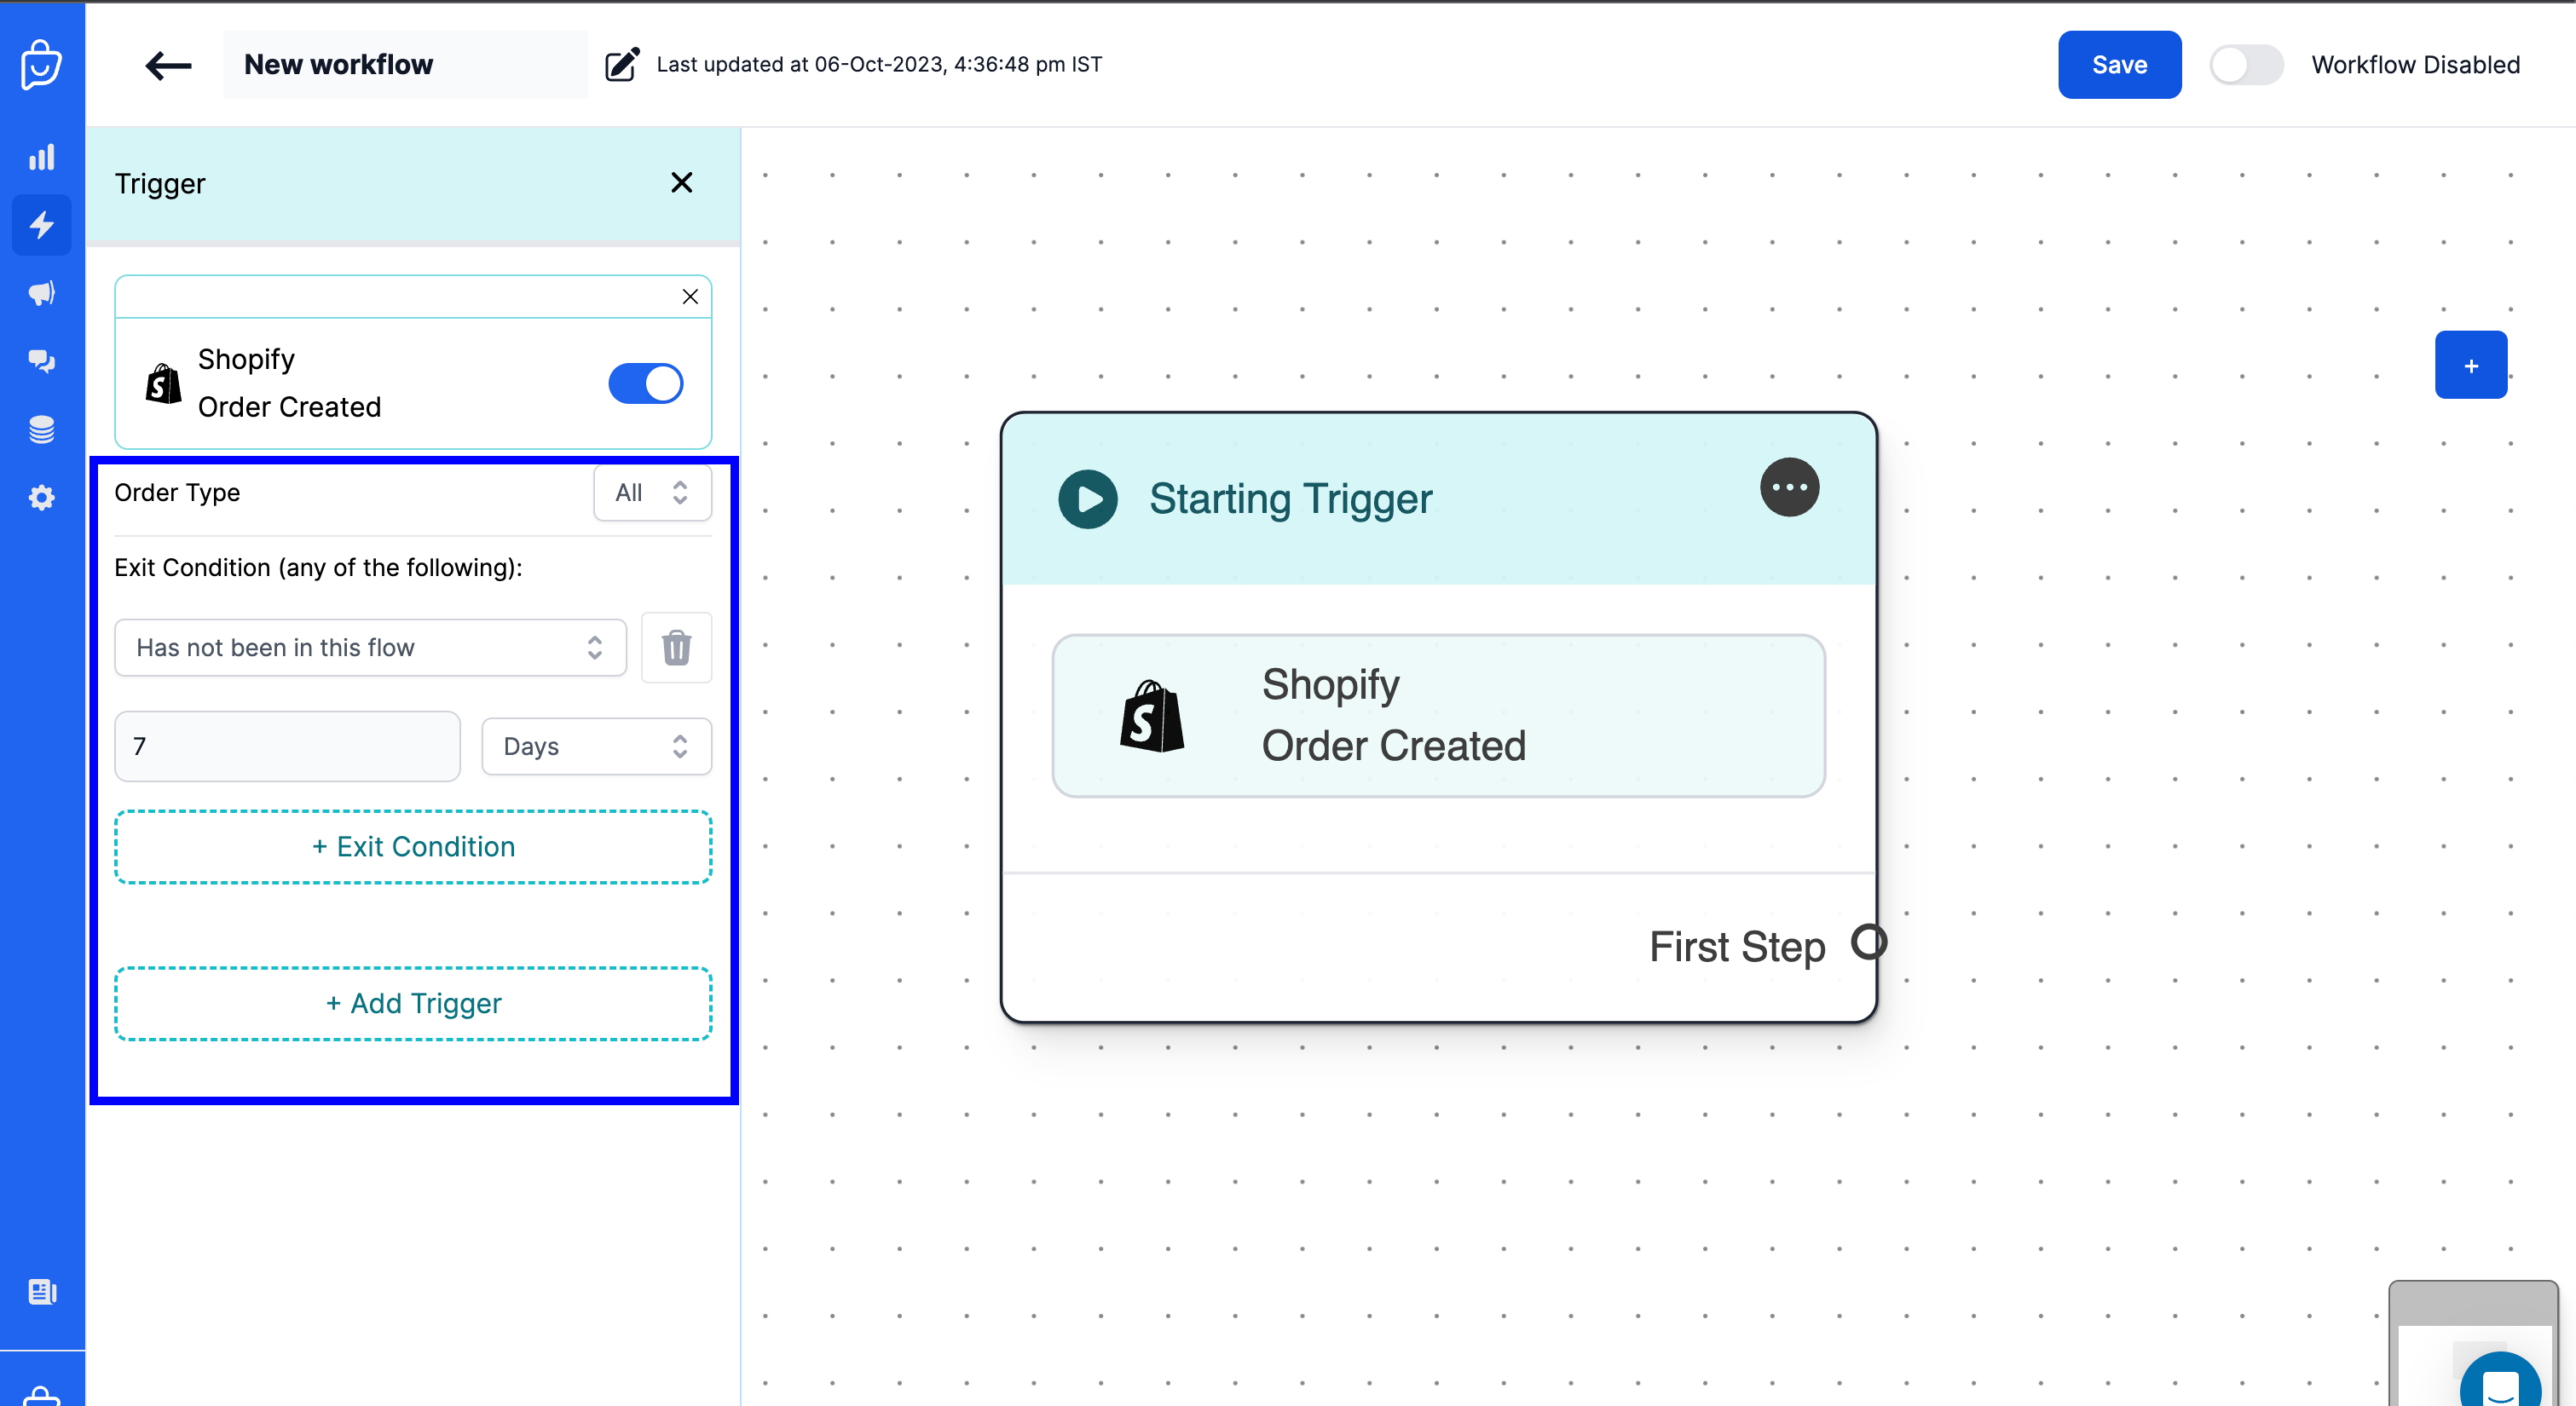Viewport: 2576px width, 1406px height.
Task: Click the Trigger panel header label
Action: coord(159,182)
